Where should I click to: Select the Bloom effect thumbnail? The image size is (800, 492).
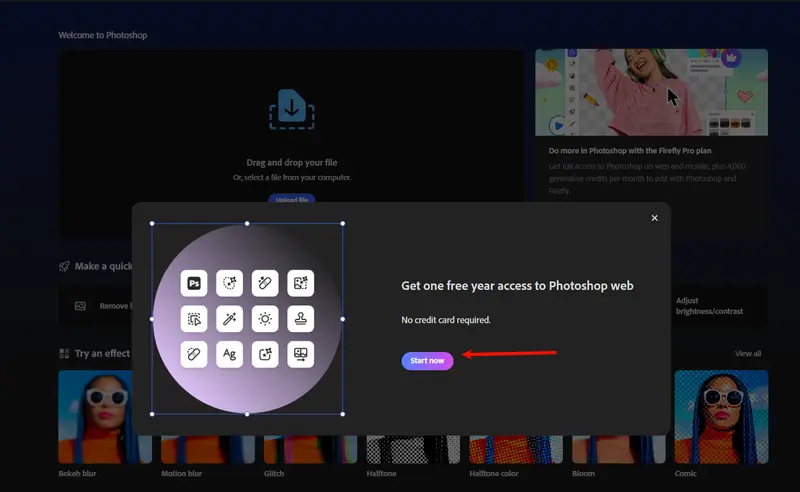coord(618,449)
